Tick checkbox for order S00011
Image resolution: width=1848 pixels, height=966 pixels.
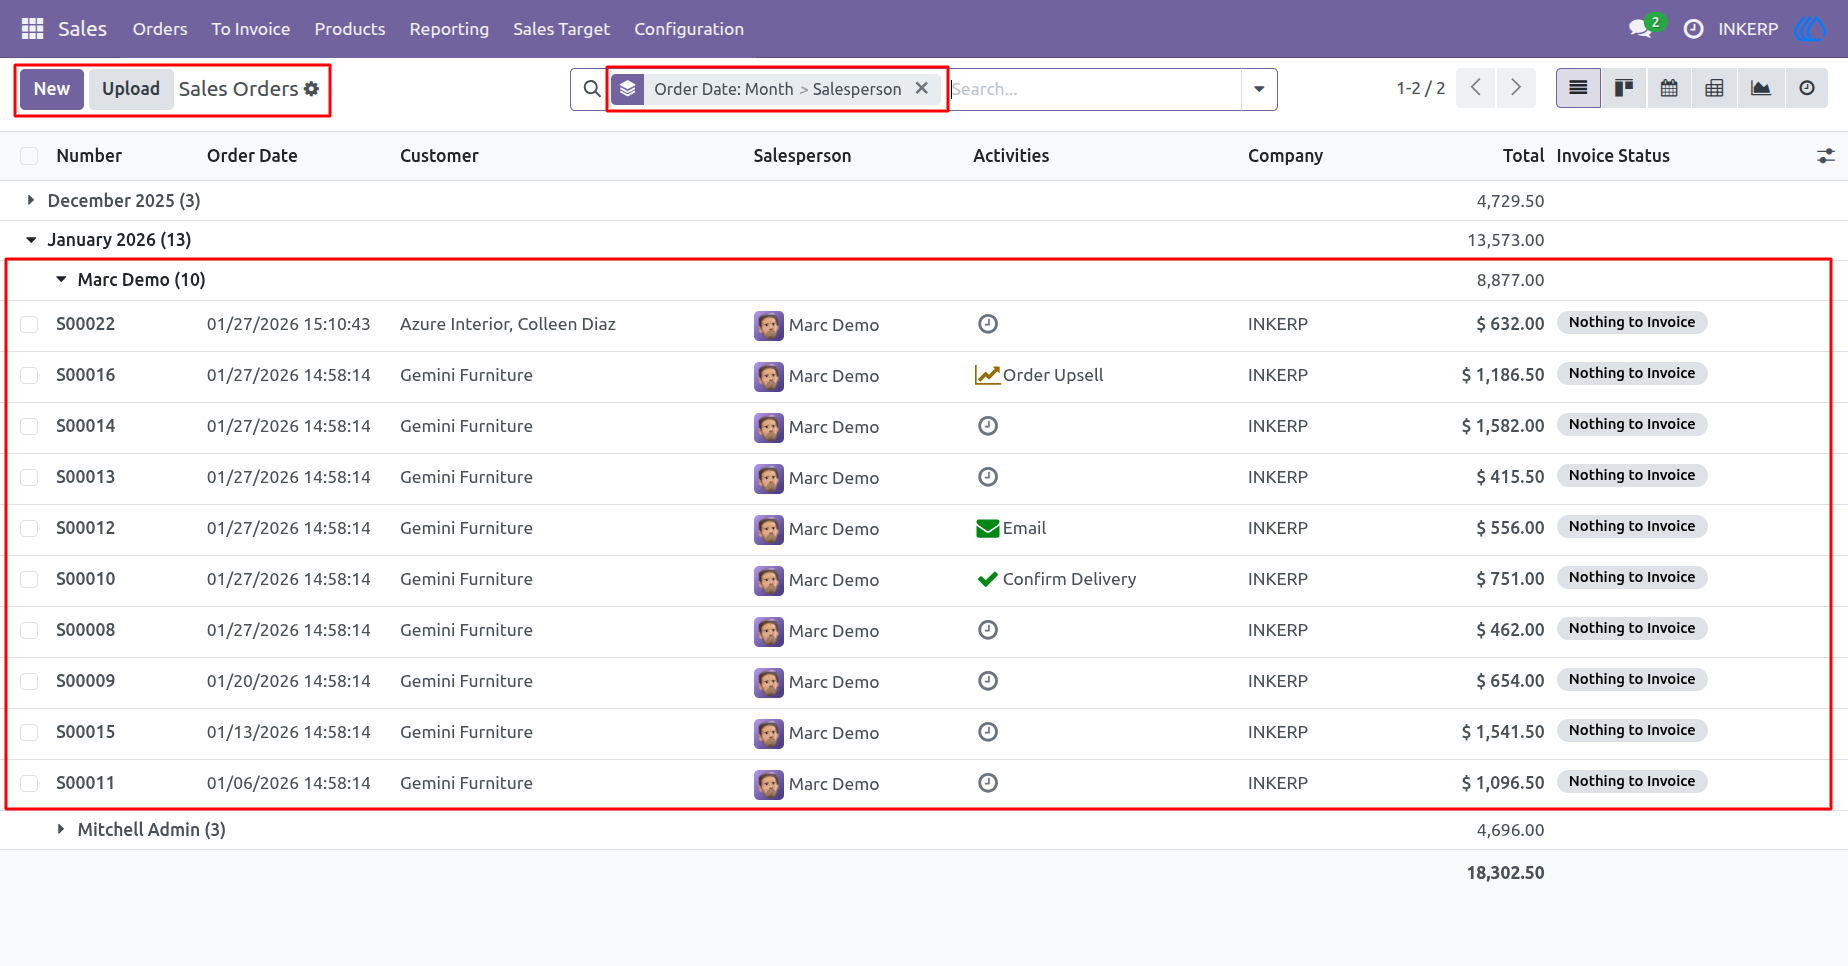click(29, 783)
